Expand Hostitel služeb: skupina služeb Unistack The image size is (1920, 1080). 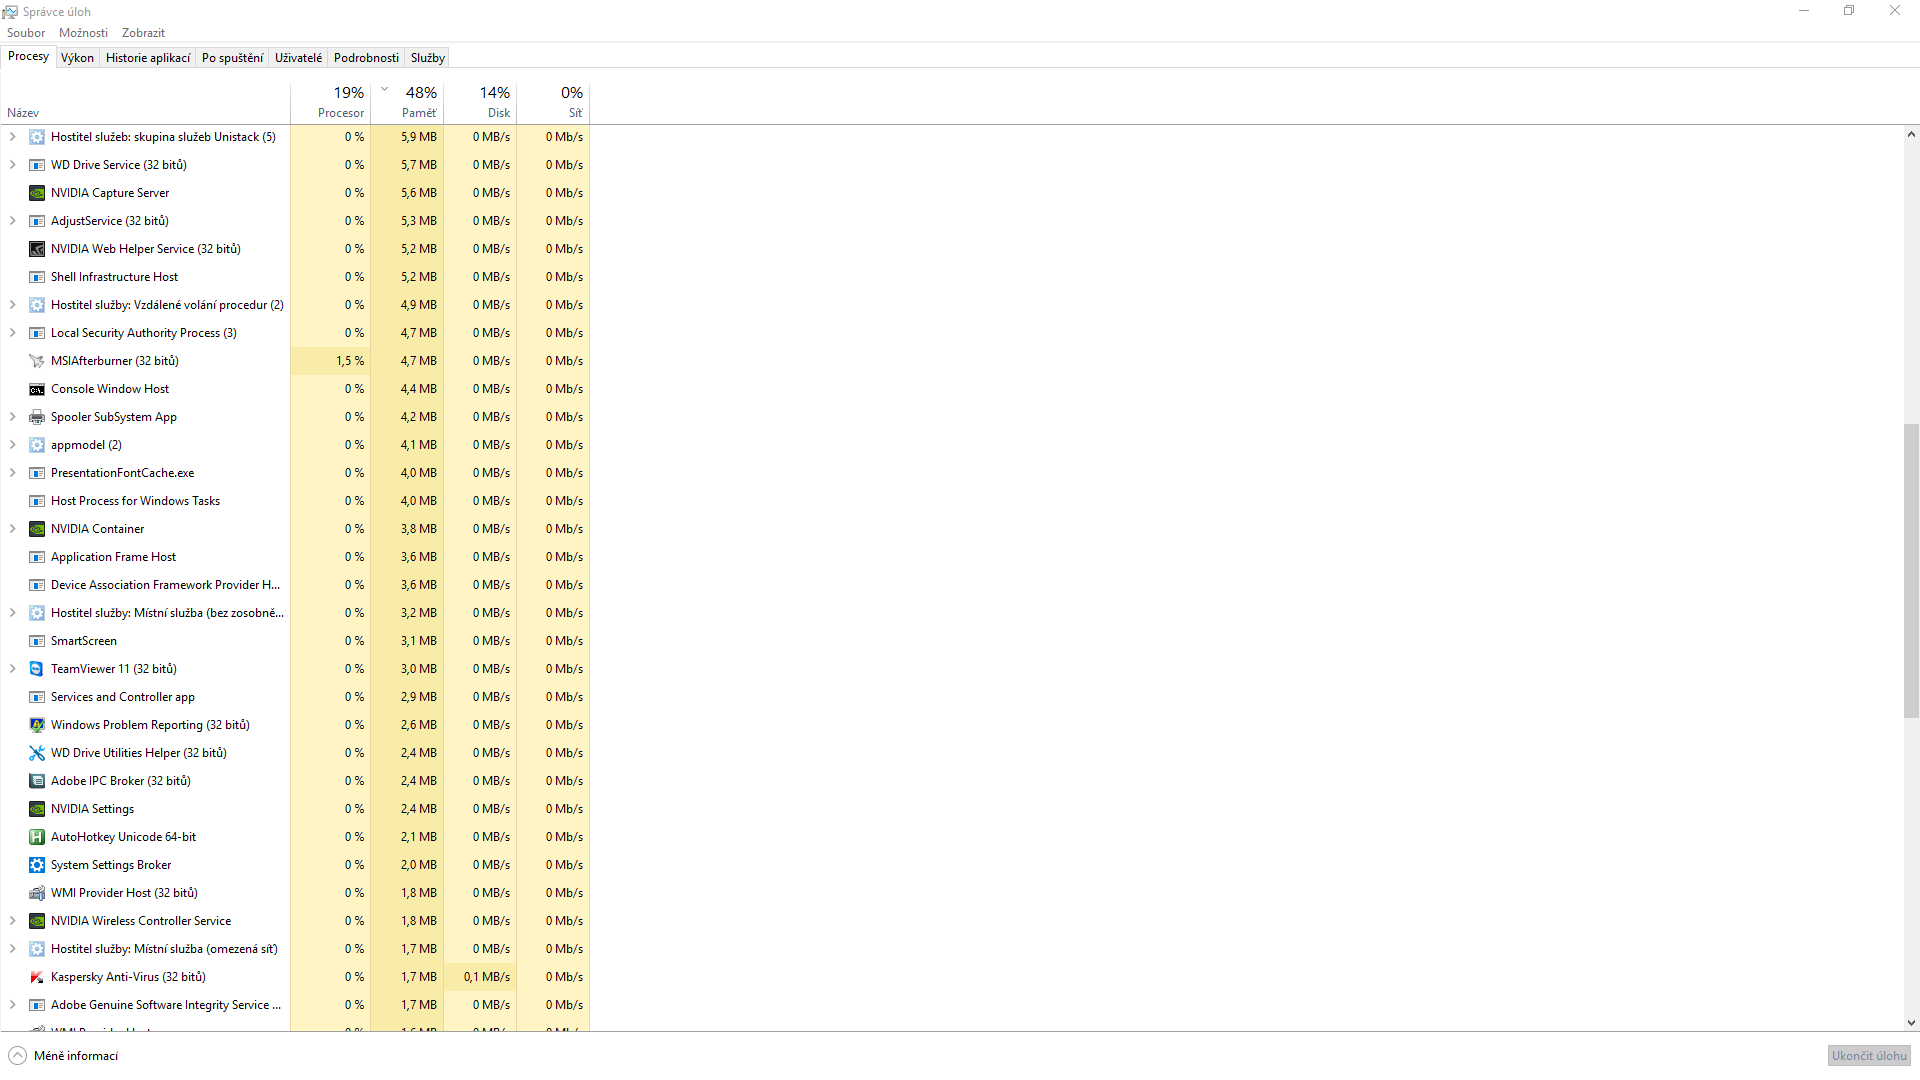pos(13,137)
